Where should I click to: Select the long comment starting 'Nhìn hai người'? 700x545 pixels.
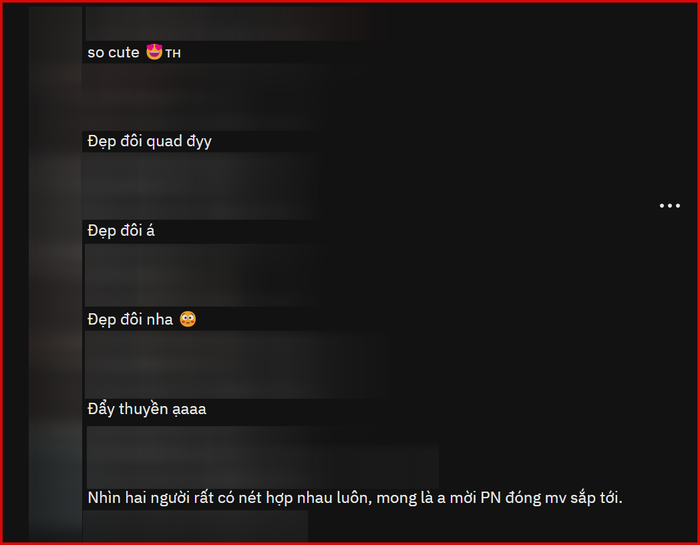click(x=355, y=498)
